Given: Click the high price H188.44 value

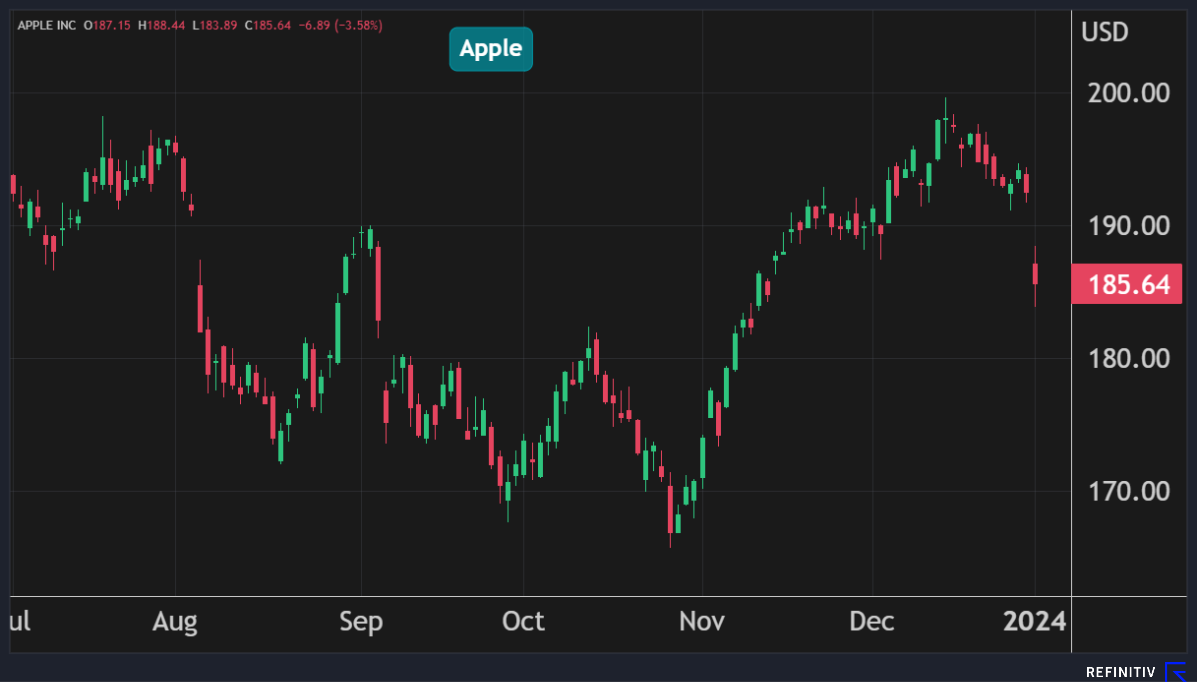Looking at the screenshot, I should coord(162,24).
